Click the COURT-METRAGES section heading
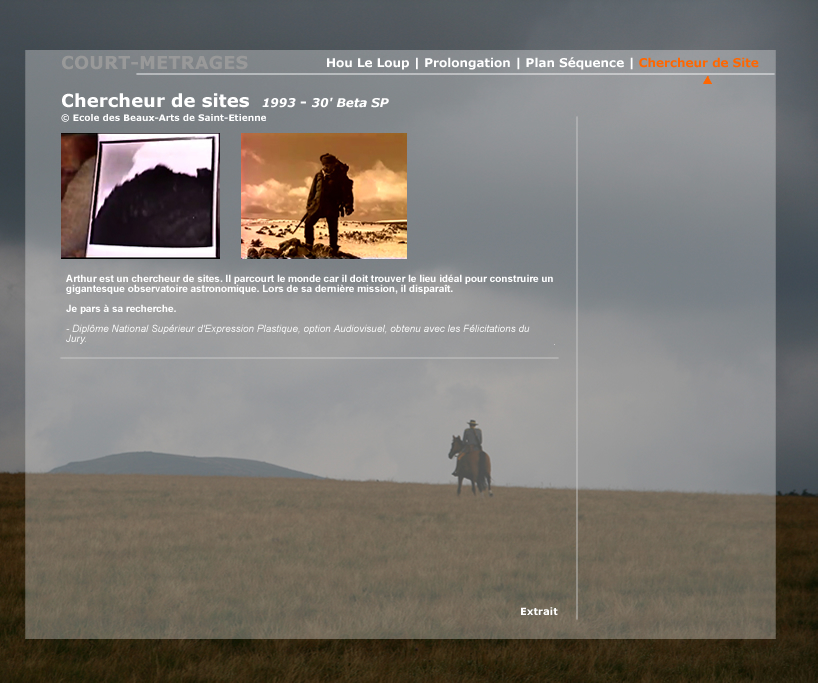This screenshot has height=683, width=818. click(154, 63)
